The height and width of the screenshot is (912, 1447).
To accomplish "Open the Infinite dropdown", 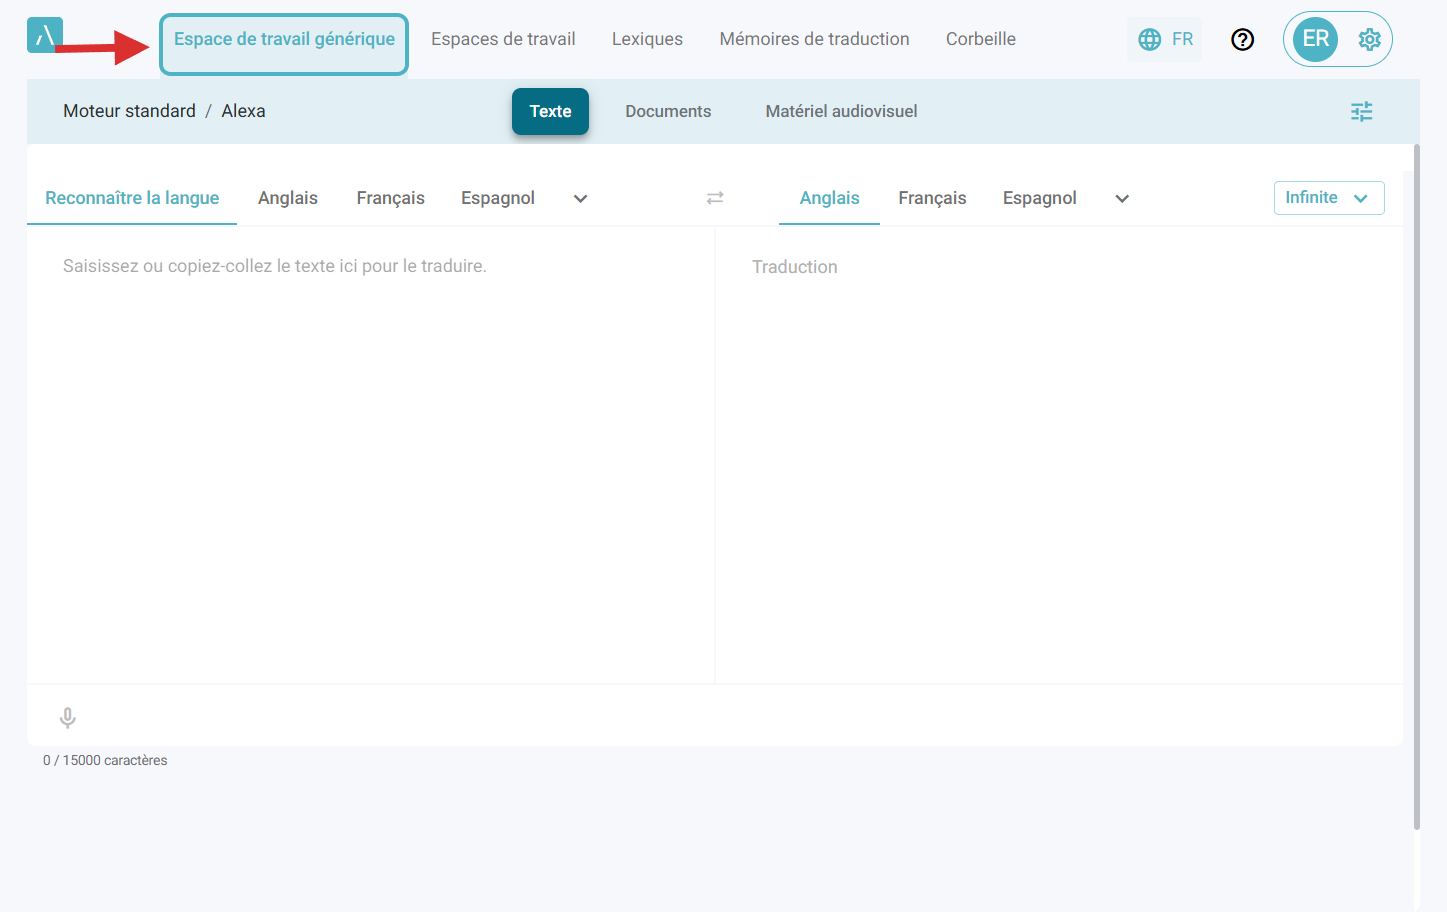I will (x=1328, y=198).
